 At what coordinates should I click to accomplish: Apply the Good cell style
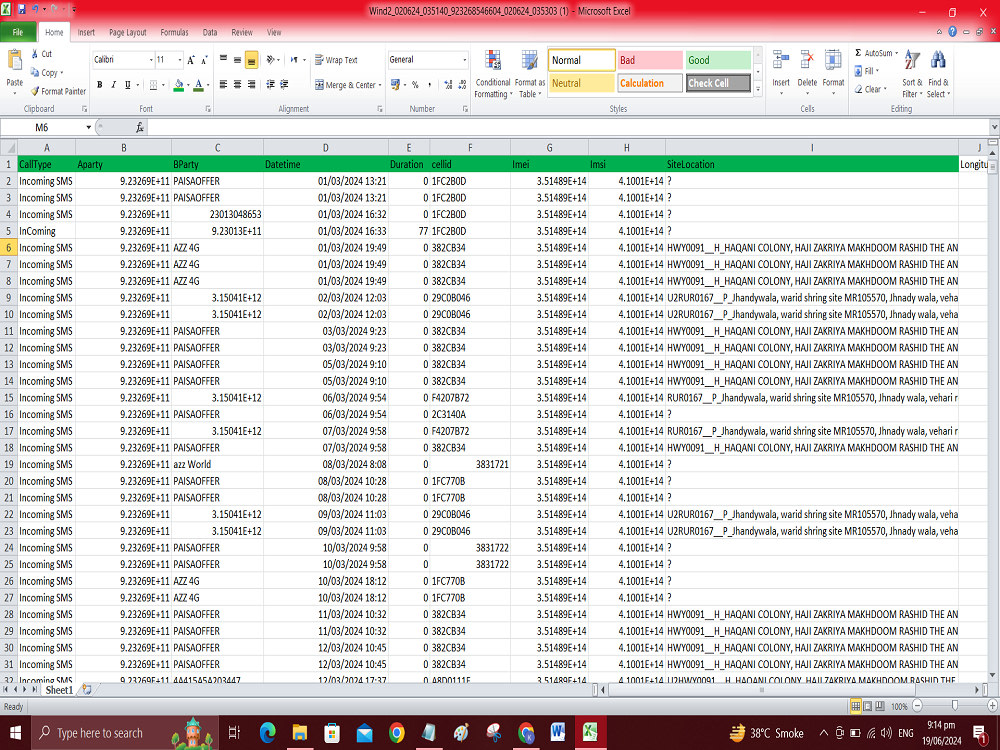pyautogui.click(x=716, y=60)
